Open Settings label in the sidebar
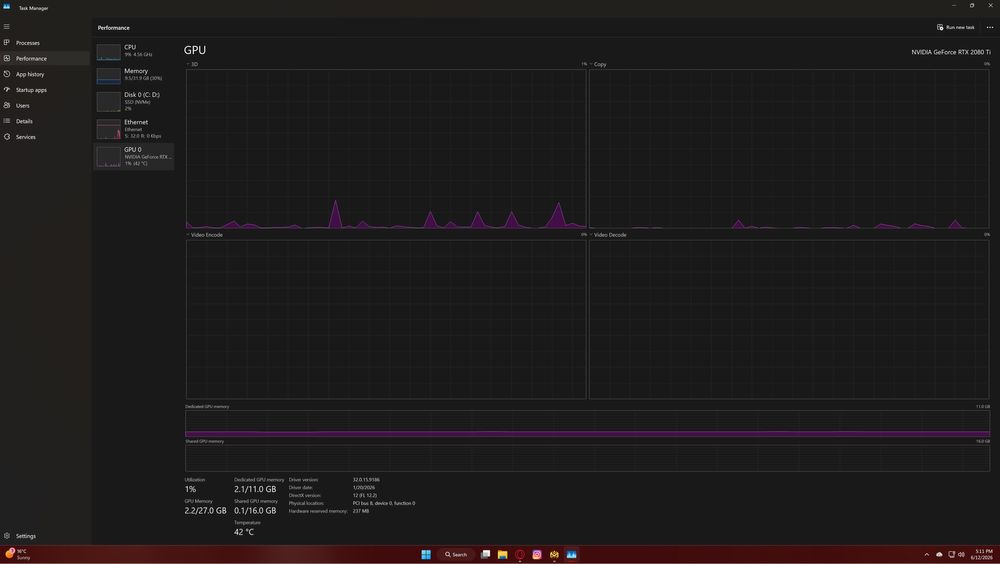 [26, 536]
